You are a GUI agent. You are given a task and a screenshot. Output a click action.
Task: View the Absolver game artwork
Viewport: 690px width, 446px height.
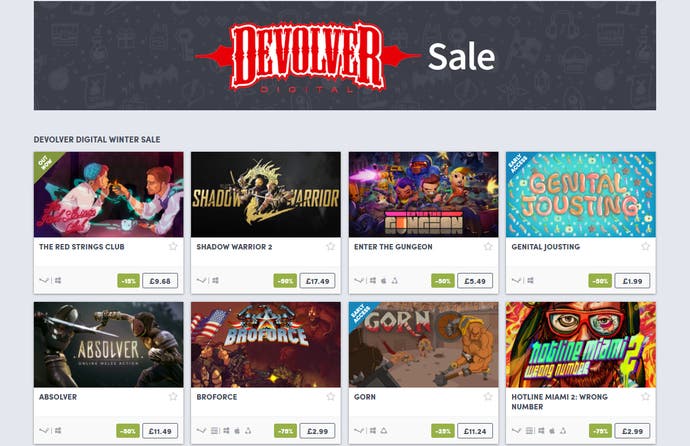pyautogui.click(x=109, y=344)
